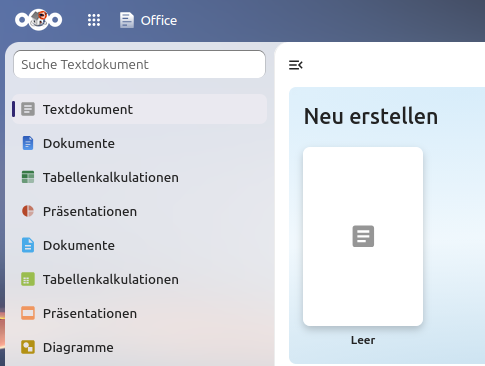Focus the Suche Textdokument search field

coord(139,64)
